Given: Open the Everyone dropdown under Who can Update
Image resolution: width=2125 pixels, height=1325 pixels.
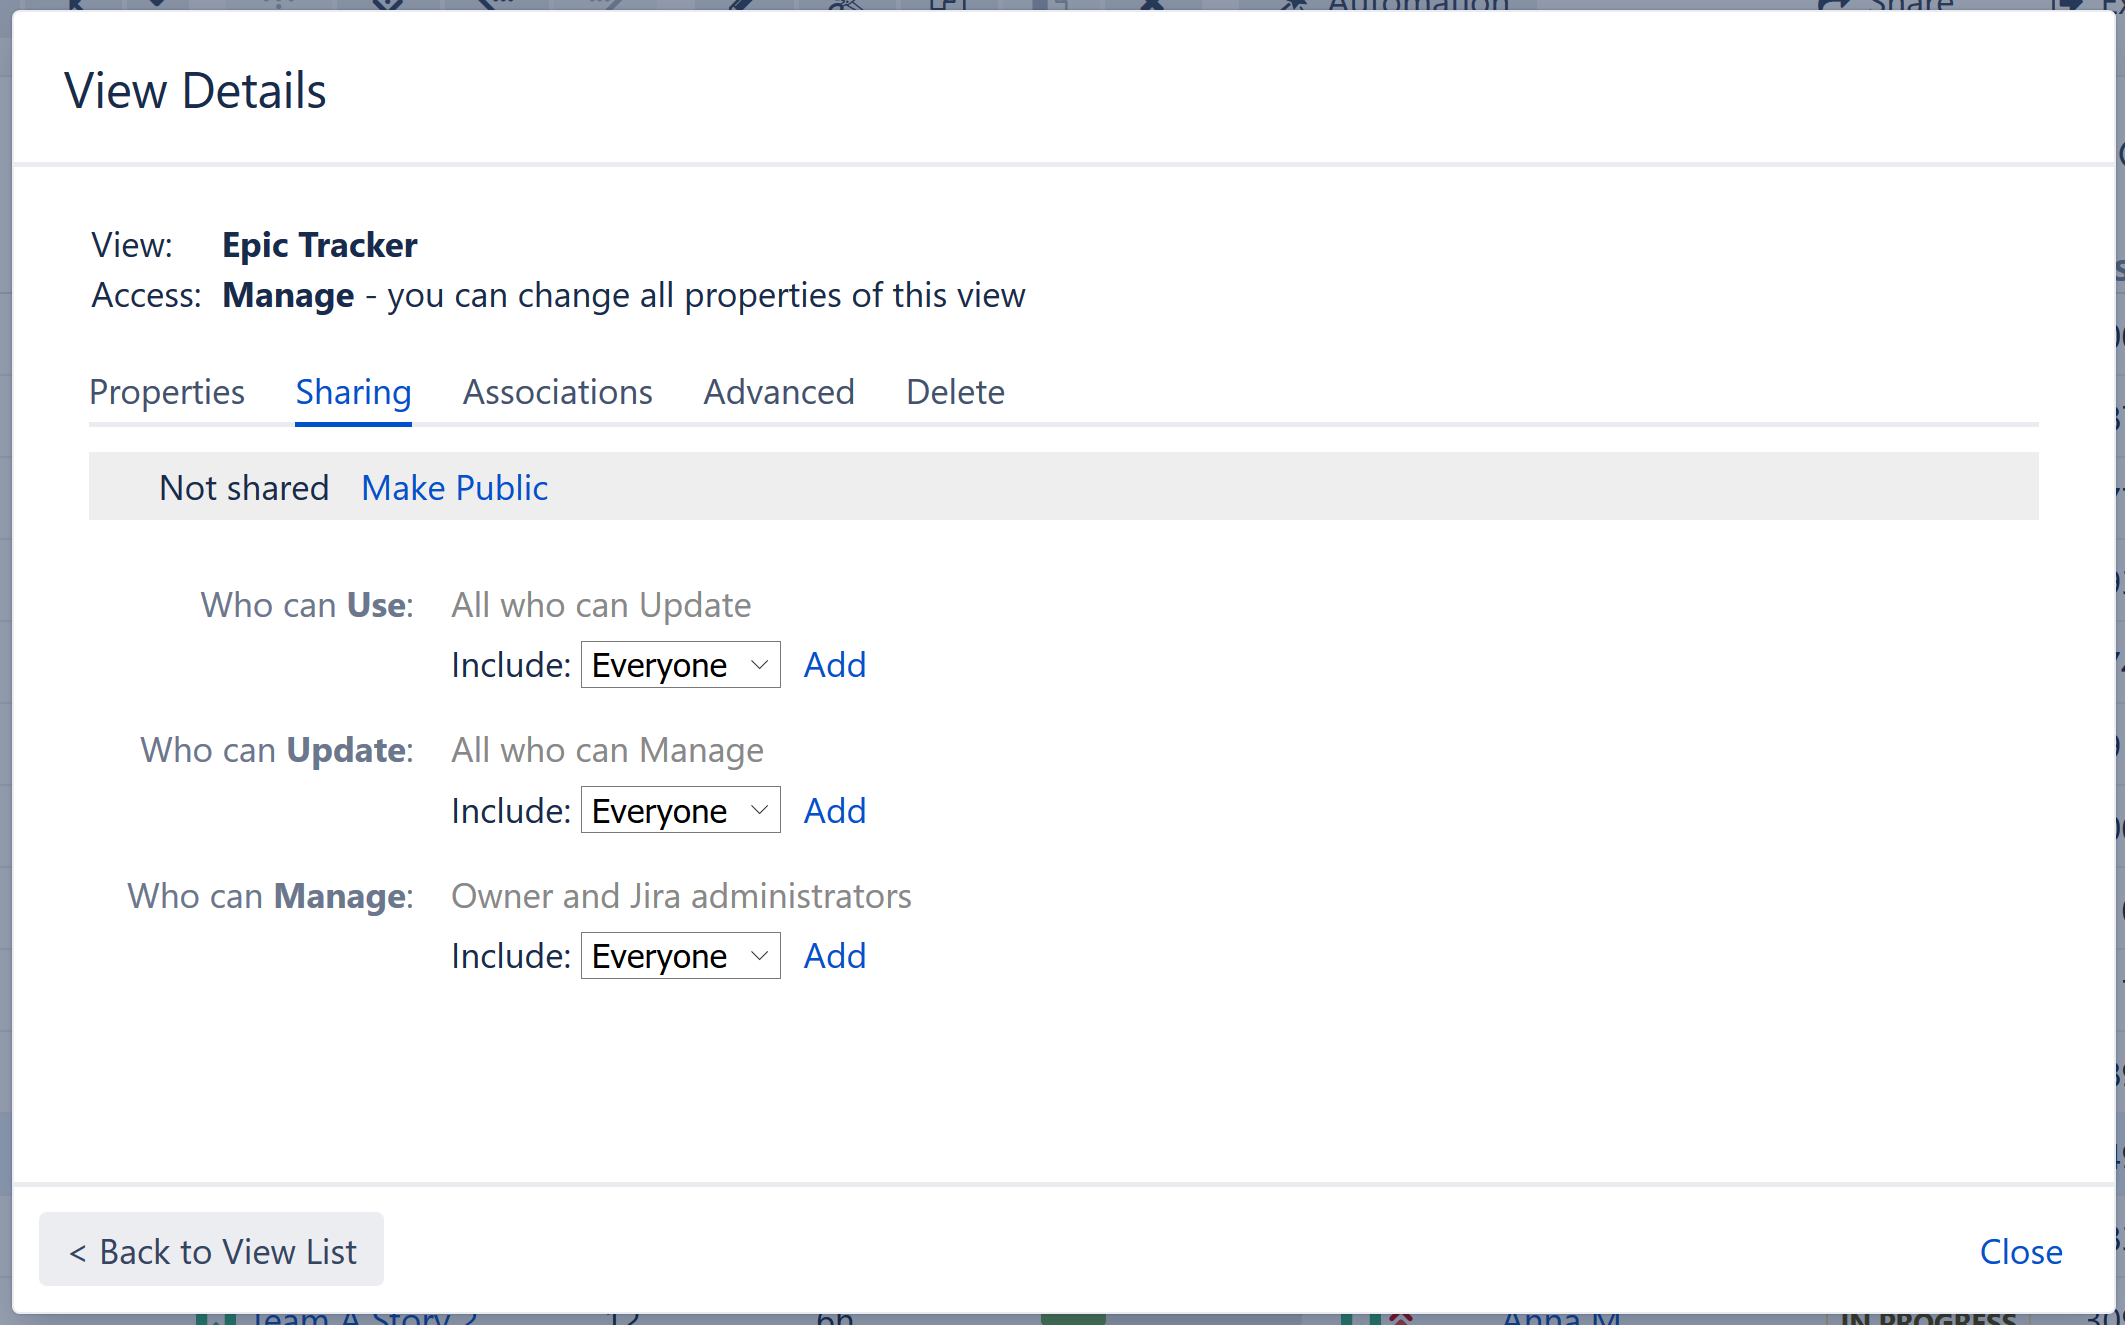Looking at the screenshot, I should [x=680, y=810].
